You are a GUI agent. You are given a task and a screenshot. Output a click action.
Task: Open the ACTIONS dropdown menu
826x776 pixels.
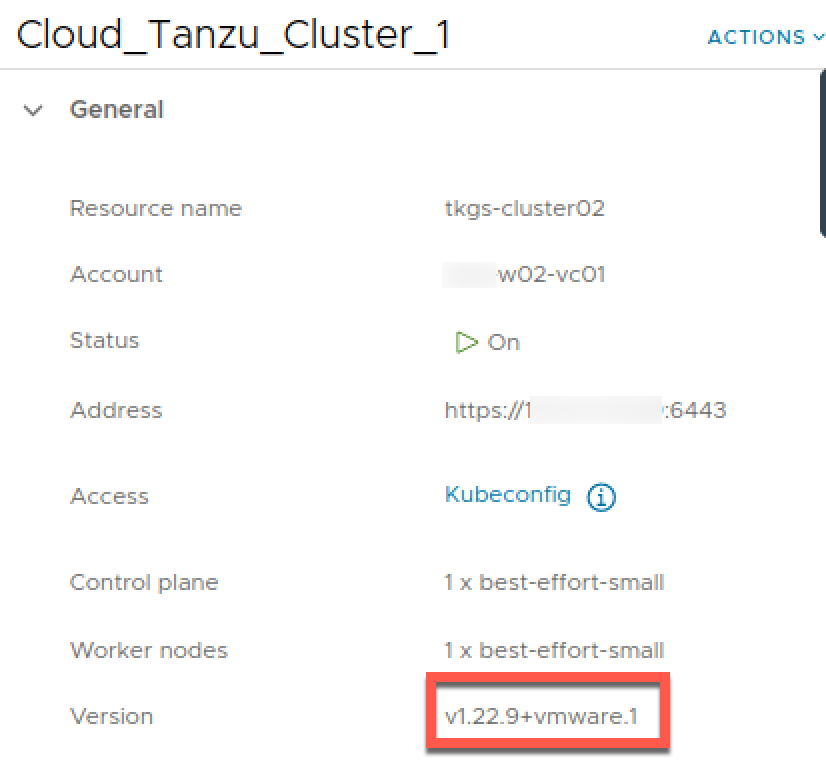click(x=765, y=37)
